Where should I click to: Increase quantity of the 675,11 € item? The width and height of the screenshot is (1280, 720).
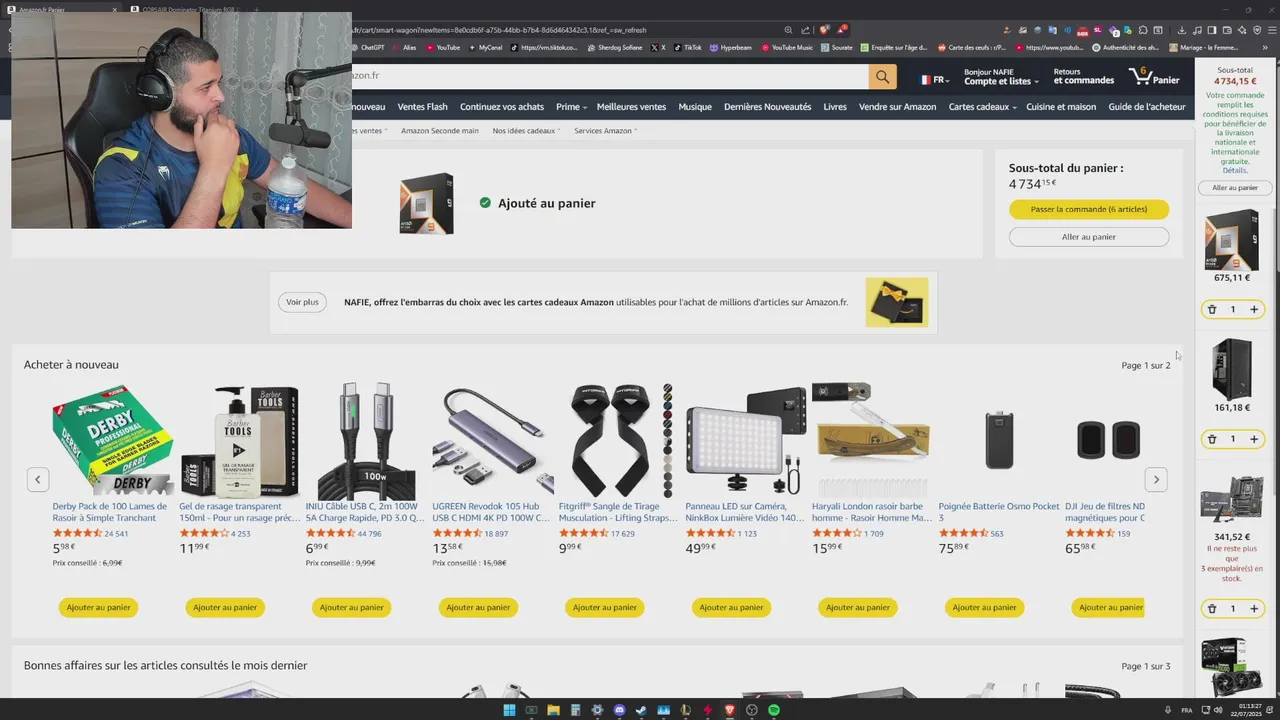(x=1254, y=310)
